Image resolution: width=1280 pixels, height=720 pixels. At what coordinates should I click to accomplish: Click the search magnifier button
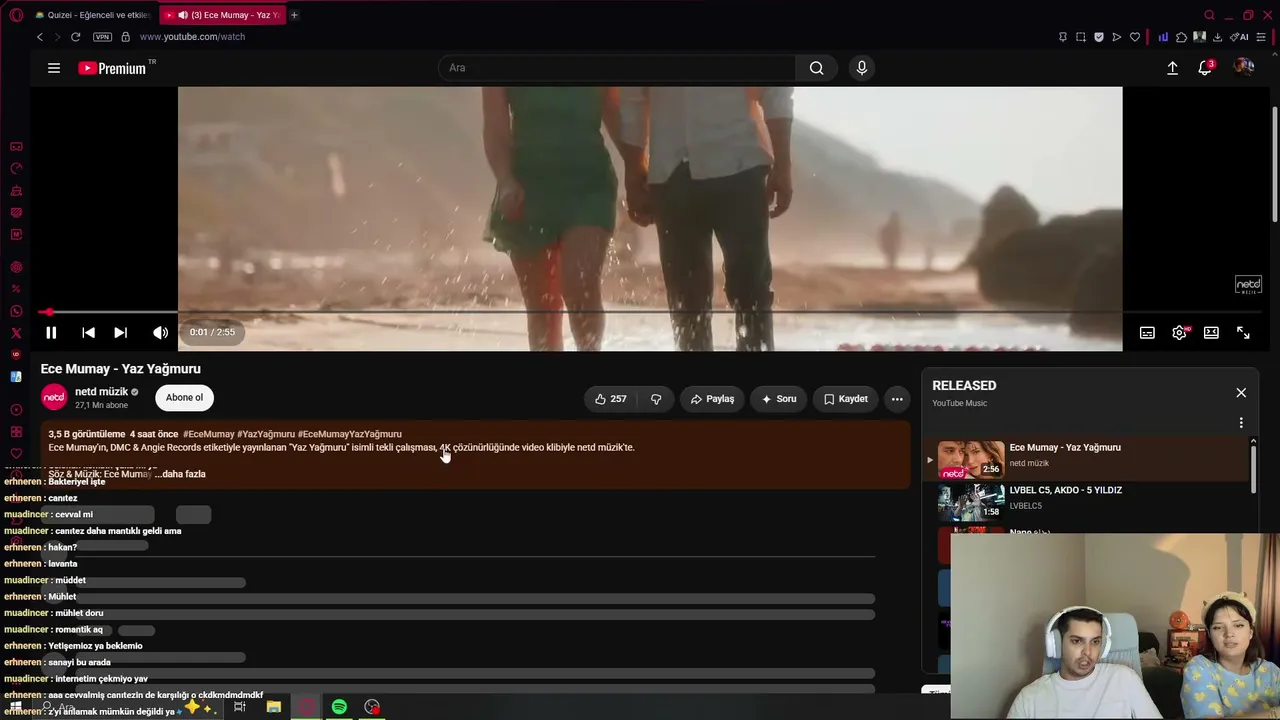(817, 68)
